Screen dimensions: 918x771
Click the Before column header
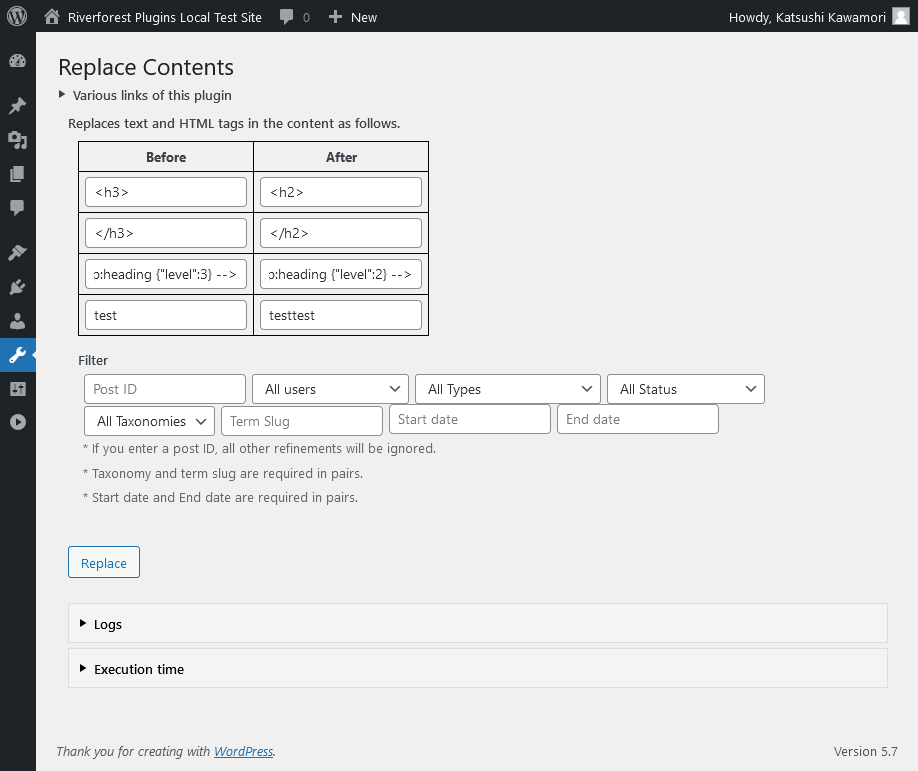click(x=166, y=157)
